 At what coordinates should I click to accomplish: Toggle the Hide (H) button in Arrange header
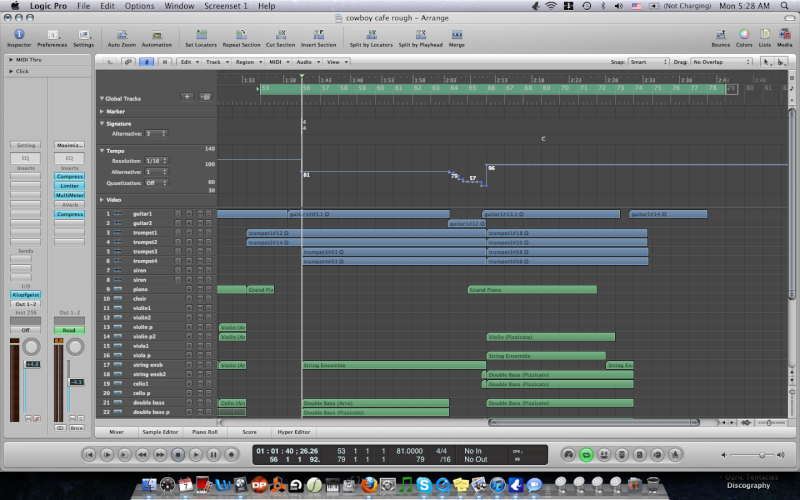tap(165, 62)
